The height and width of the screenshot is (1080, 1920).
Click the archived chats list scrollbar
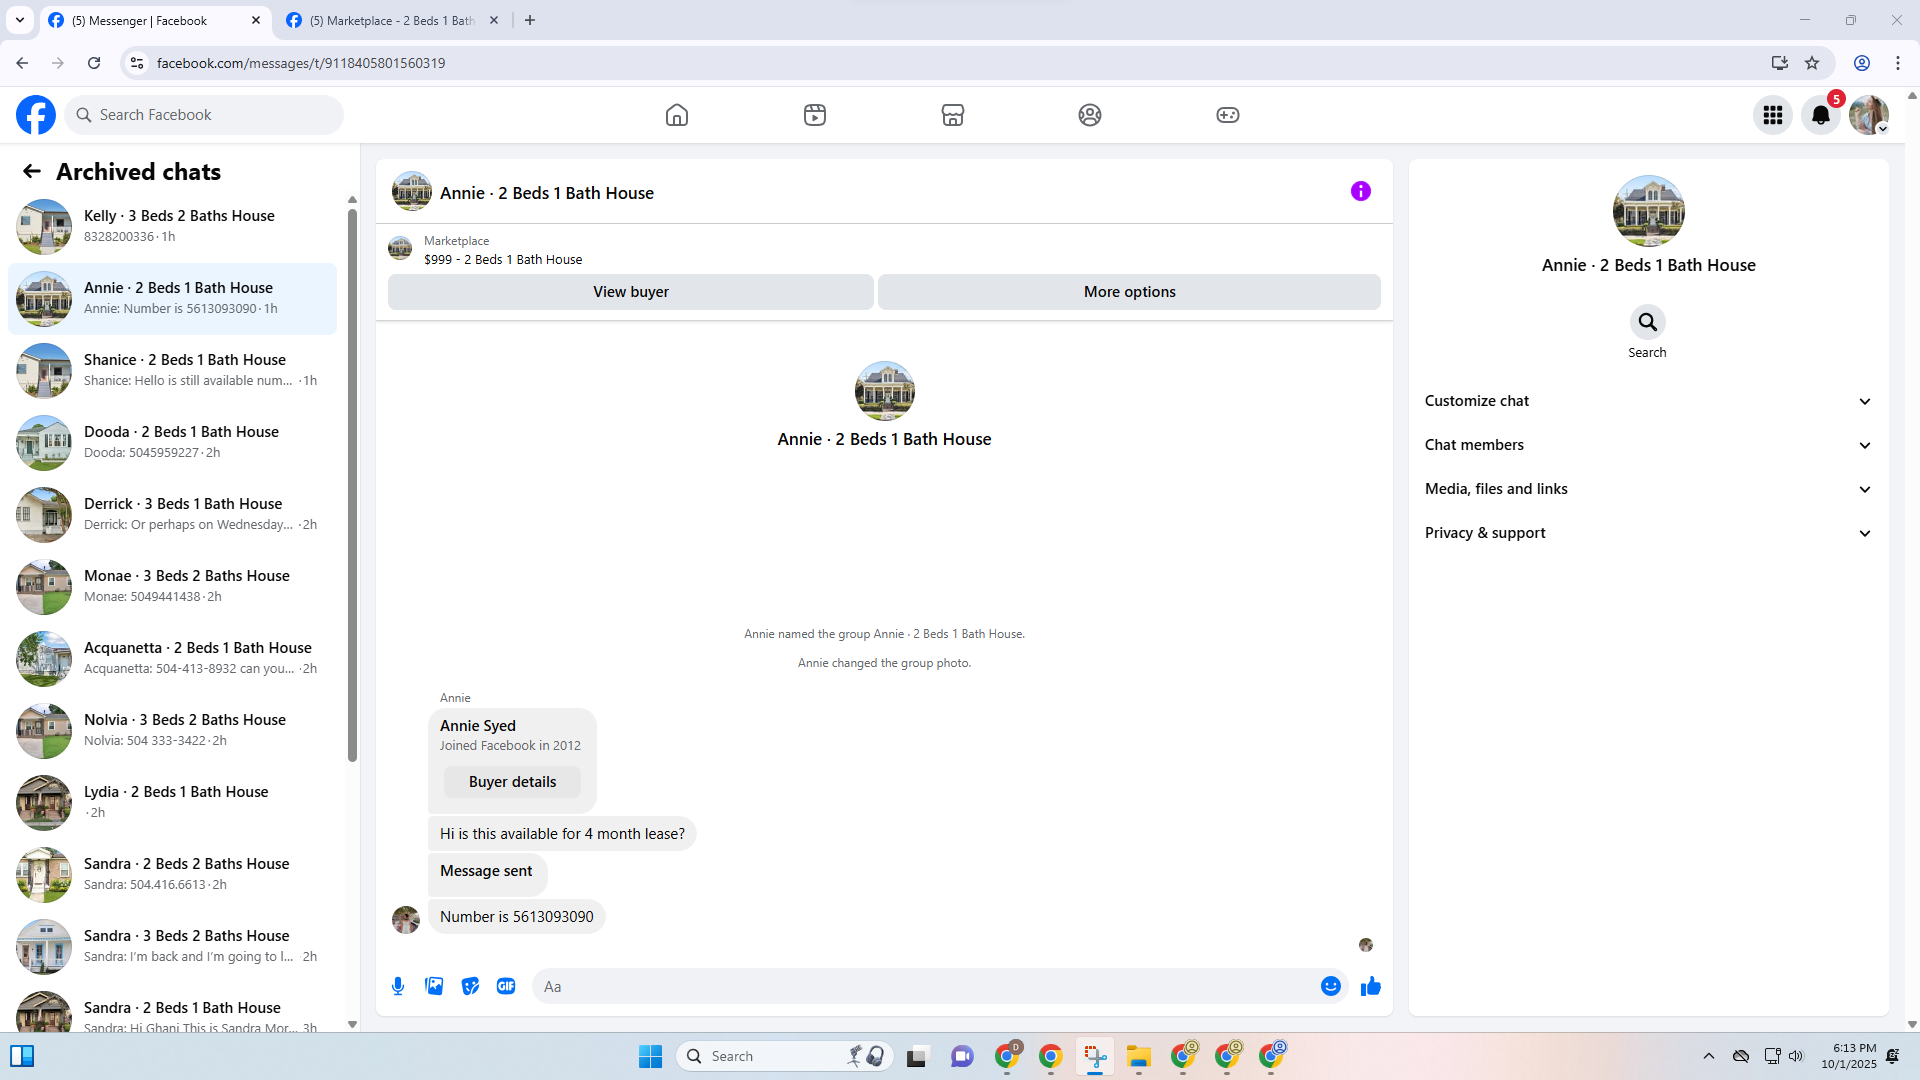352,485
